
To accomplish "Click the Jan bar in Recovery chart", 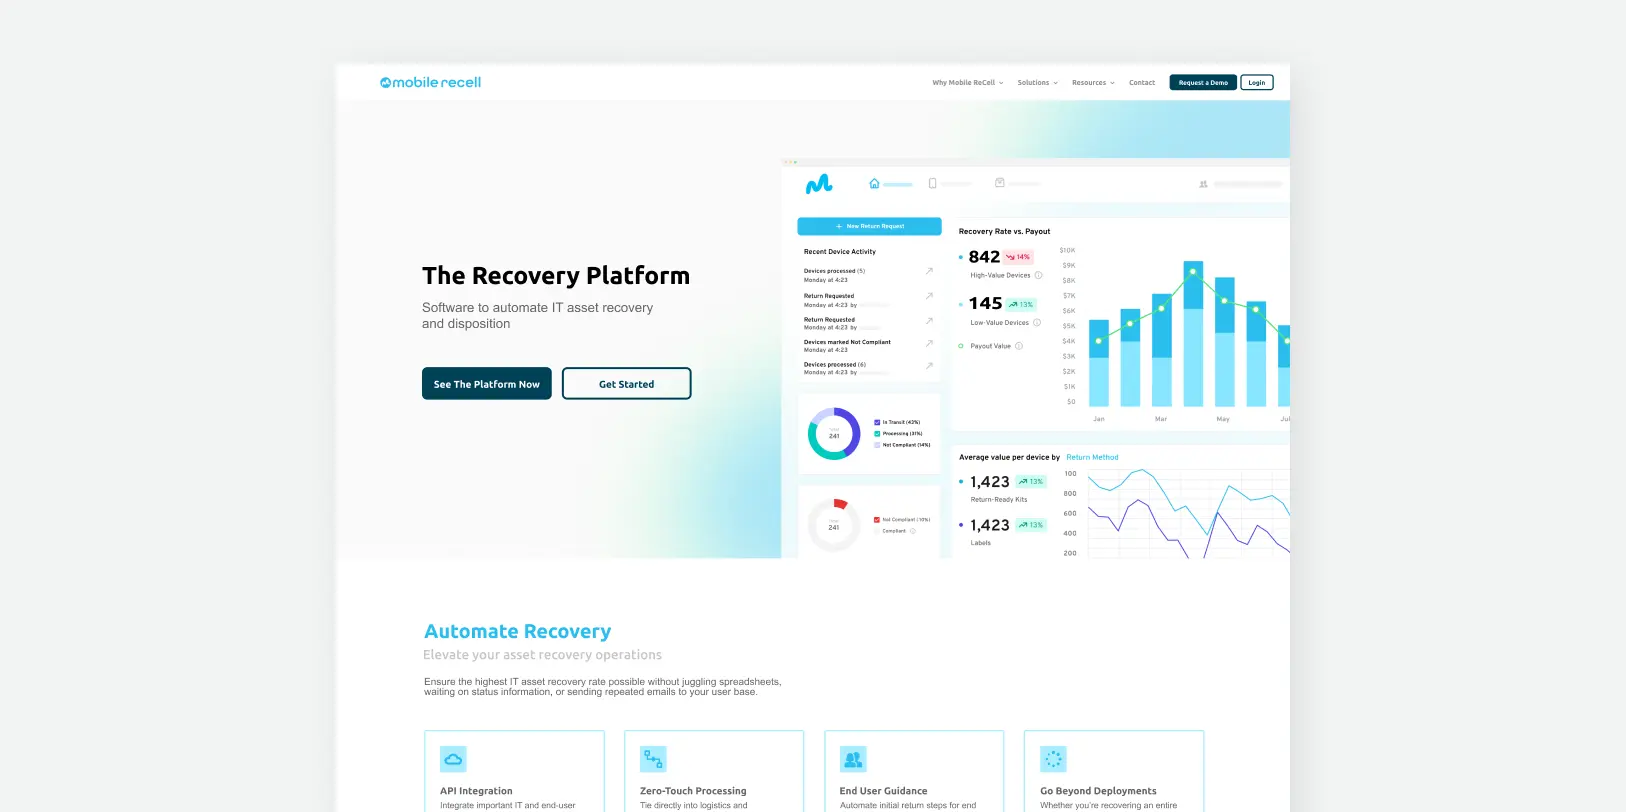I will coord(1098,363).
